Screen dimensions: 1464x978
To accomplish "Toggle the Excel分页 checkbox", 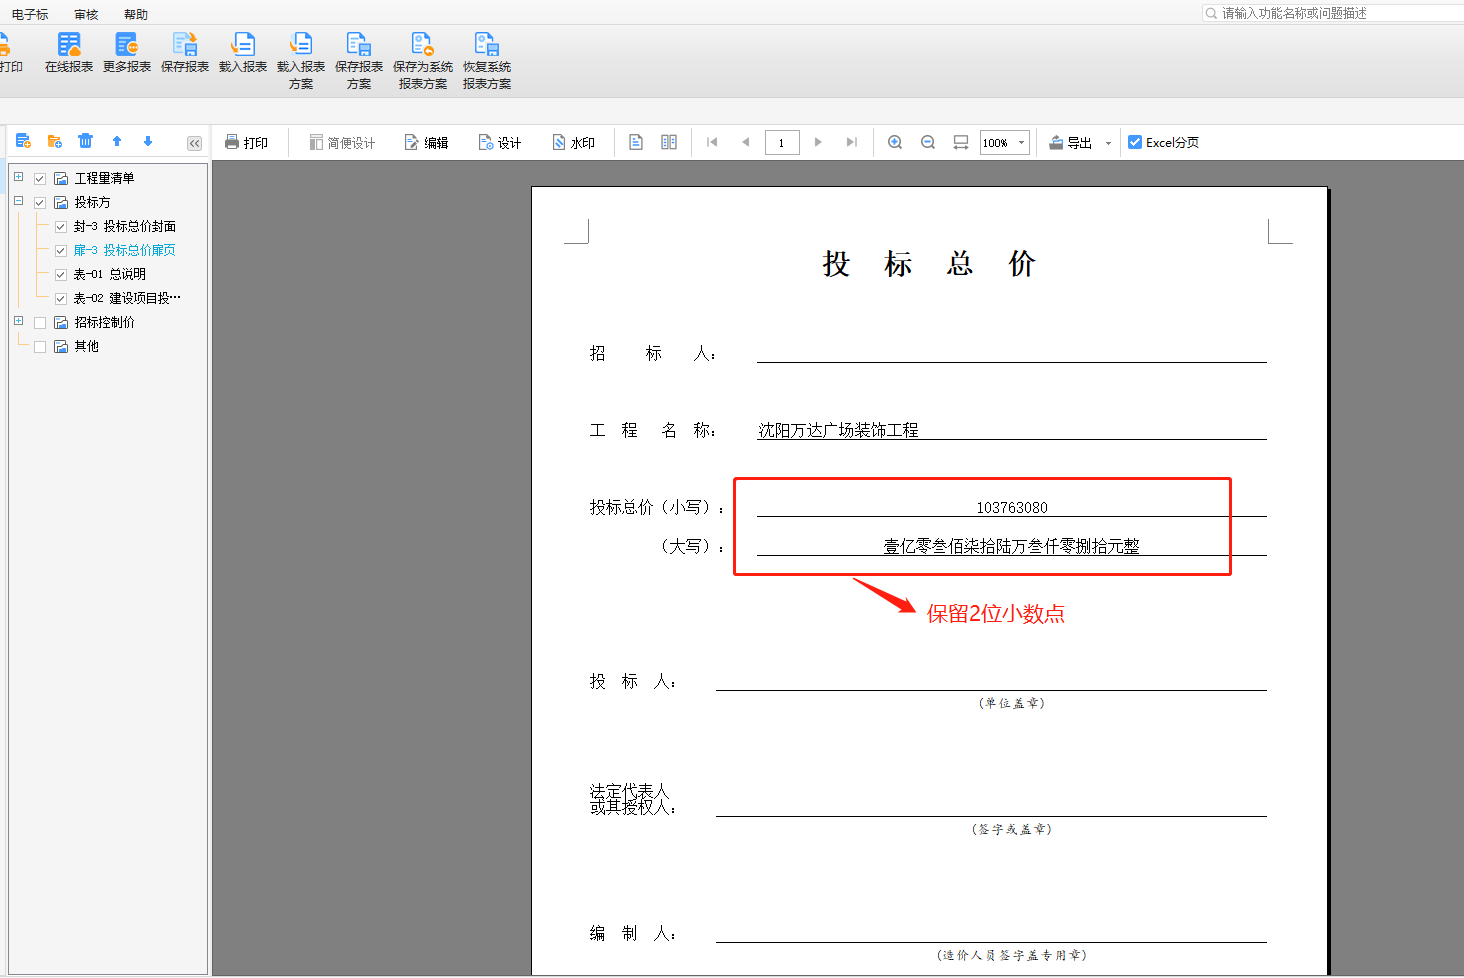I will (x=1135, y=142).
